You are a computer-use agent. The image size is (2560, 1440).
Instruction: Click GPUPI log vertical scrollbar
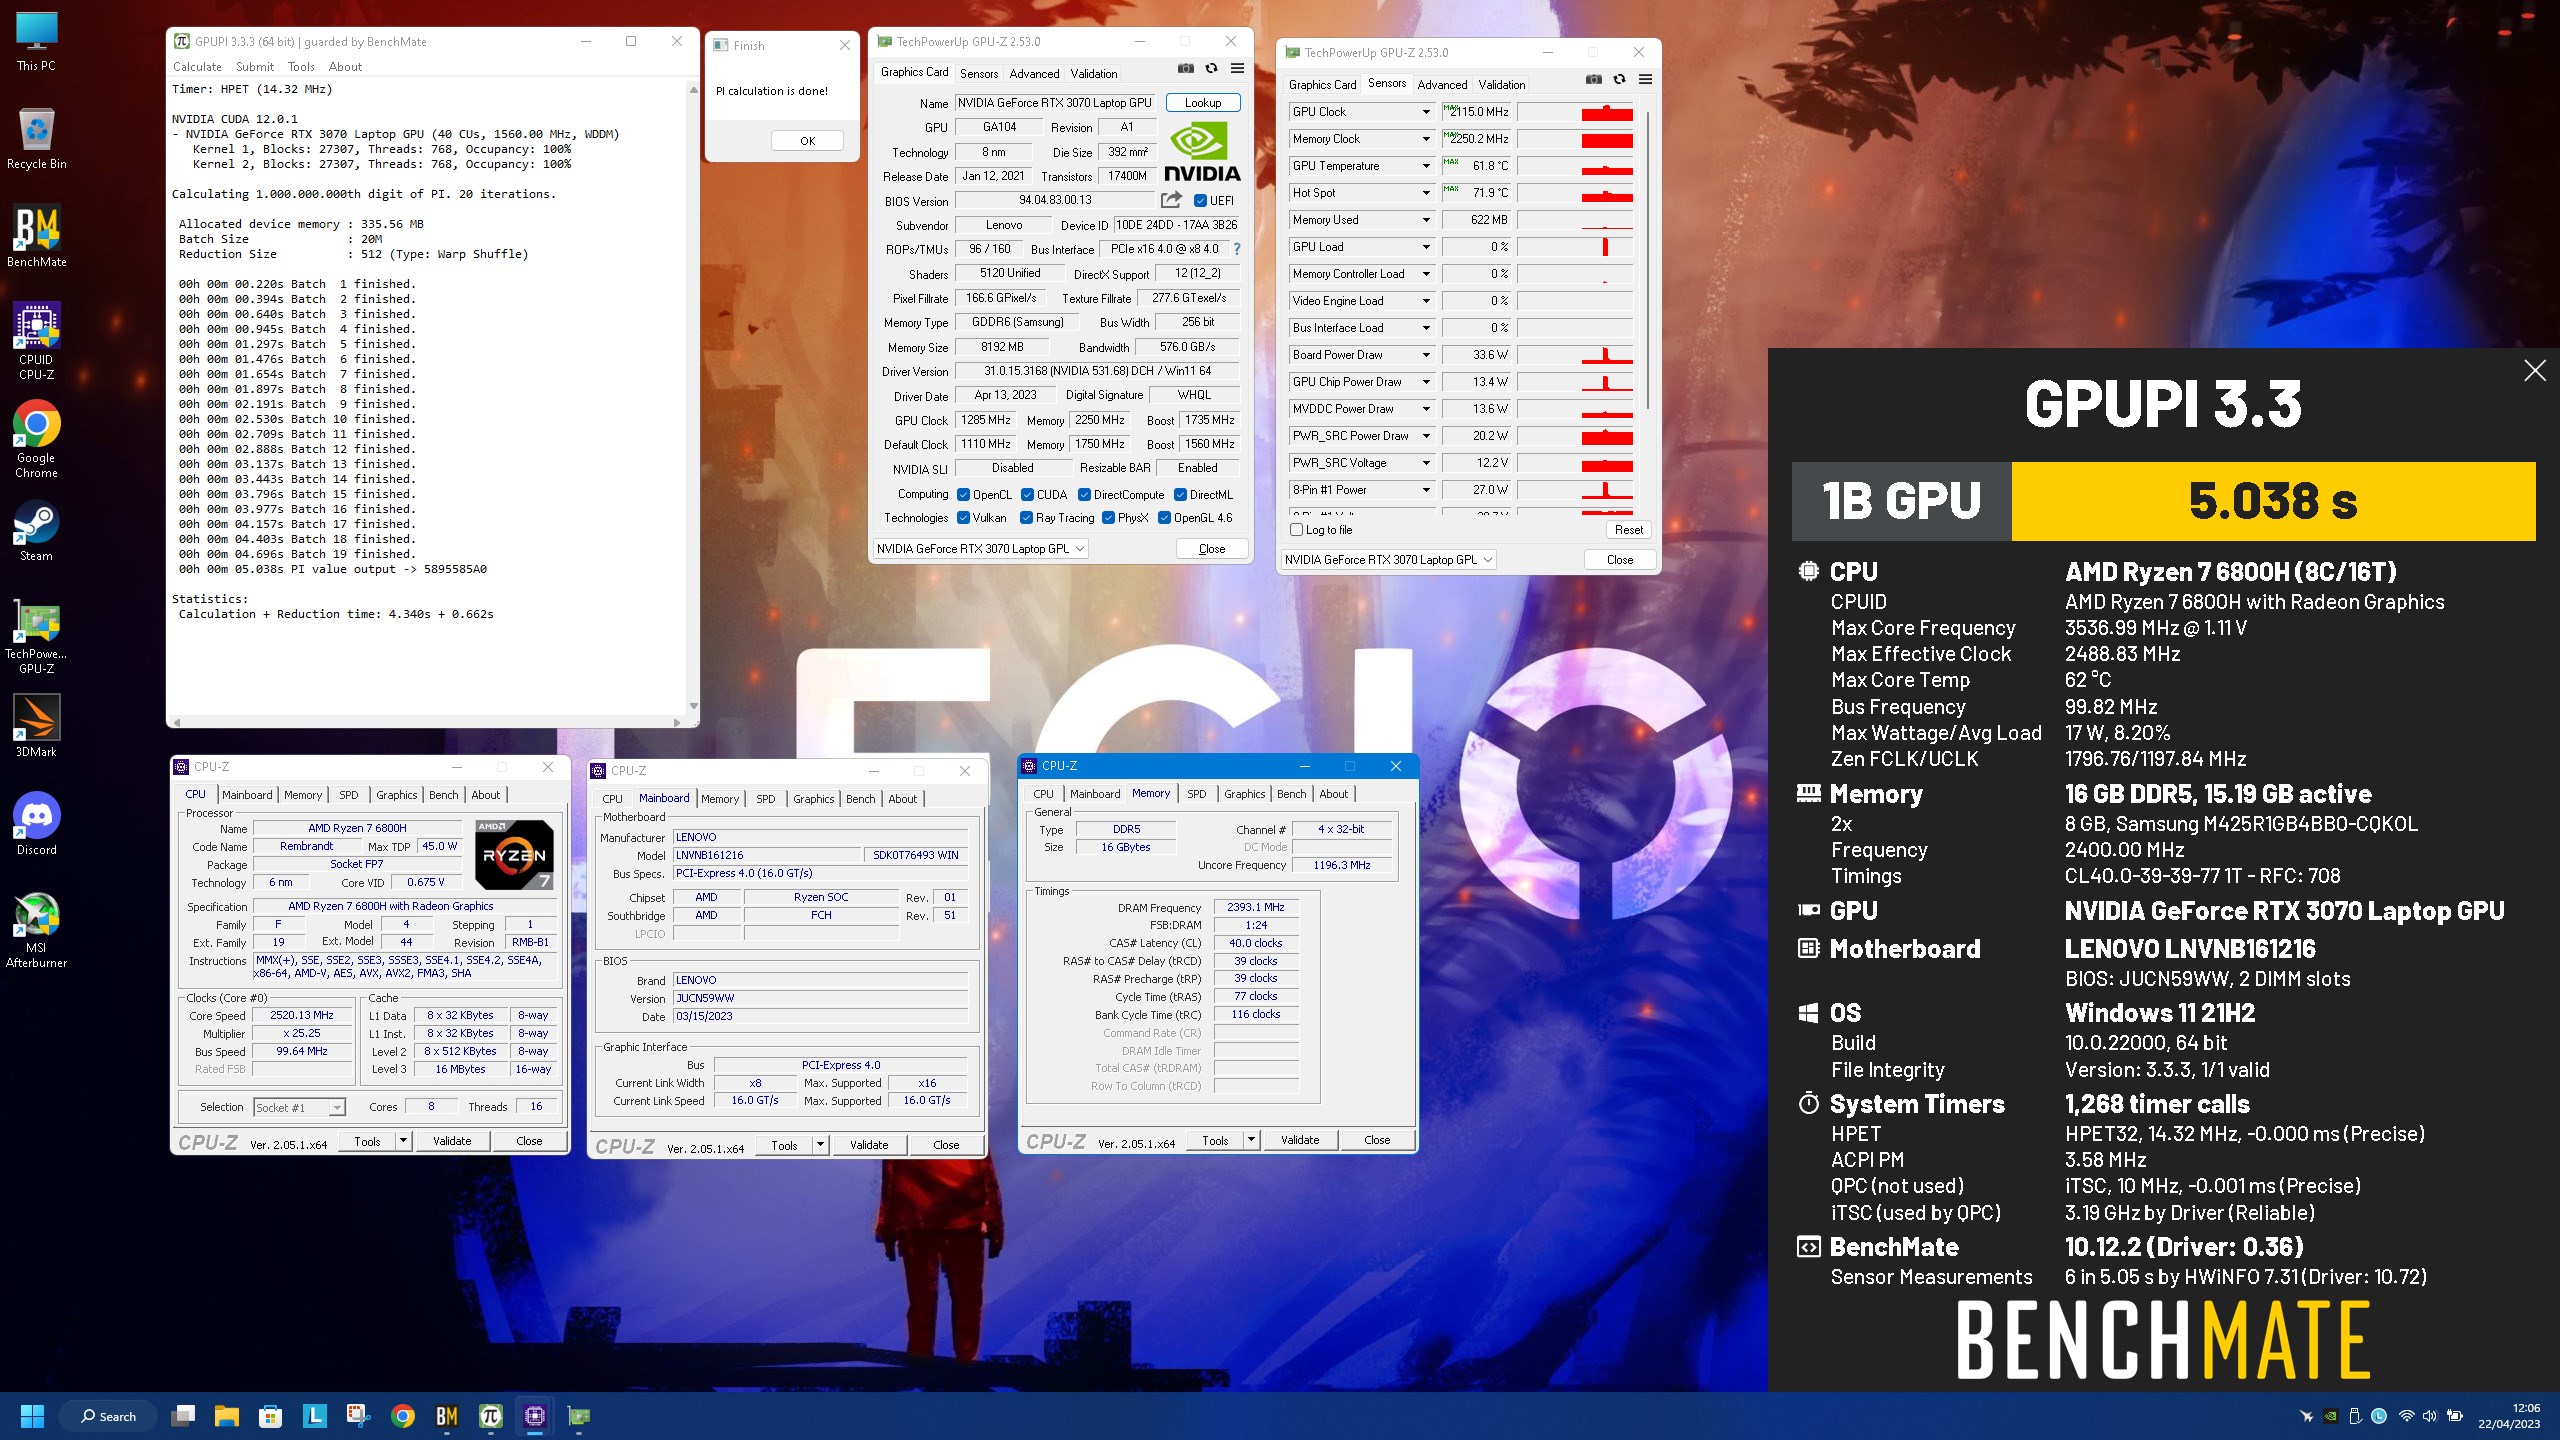[693, 399]
